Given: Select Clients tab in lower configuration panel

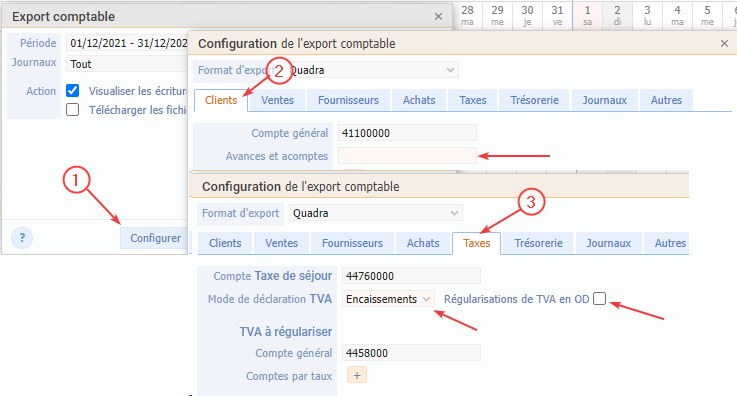Looking at the screenshot, I should click(x=225, y=243).
